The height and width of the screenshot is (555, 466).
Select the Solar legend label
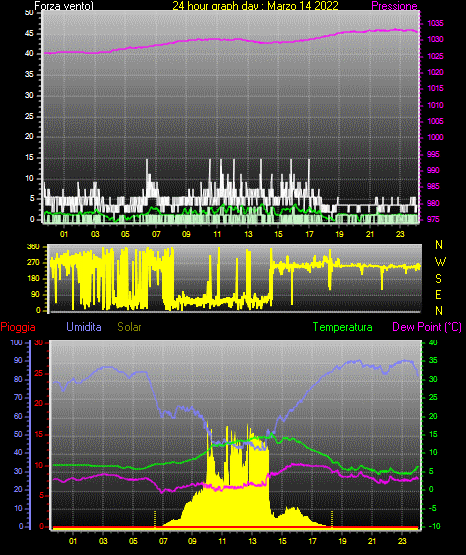click(x=129, y=327)
